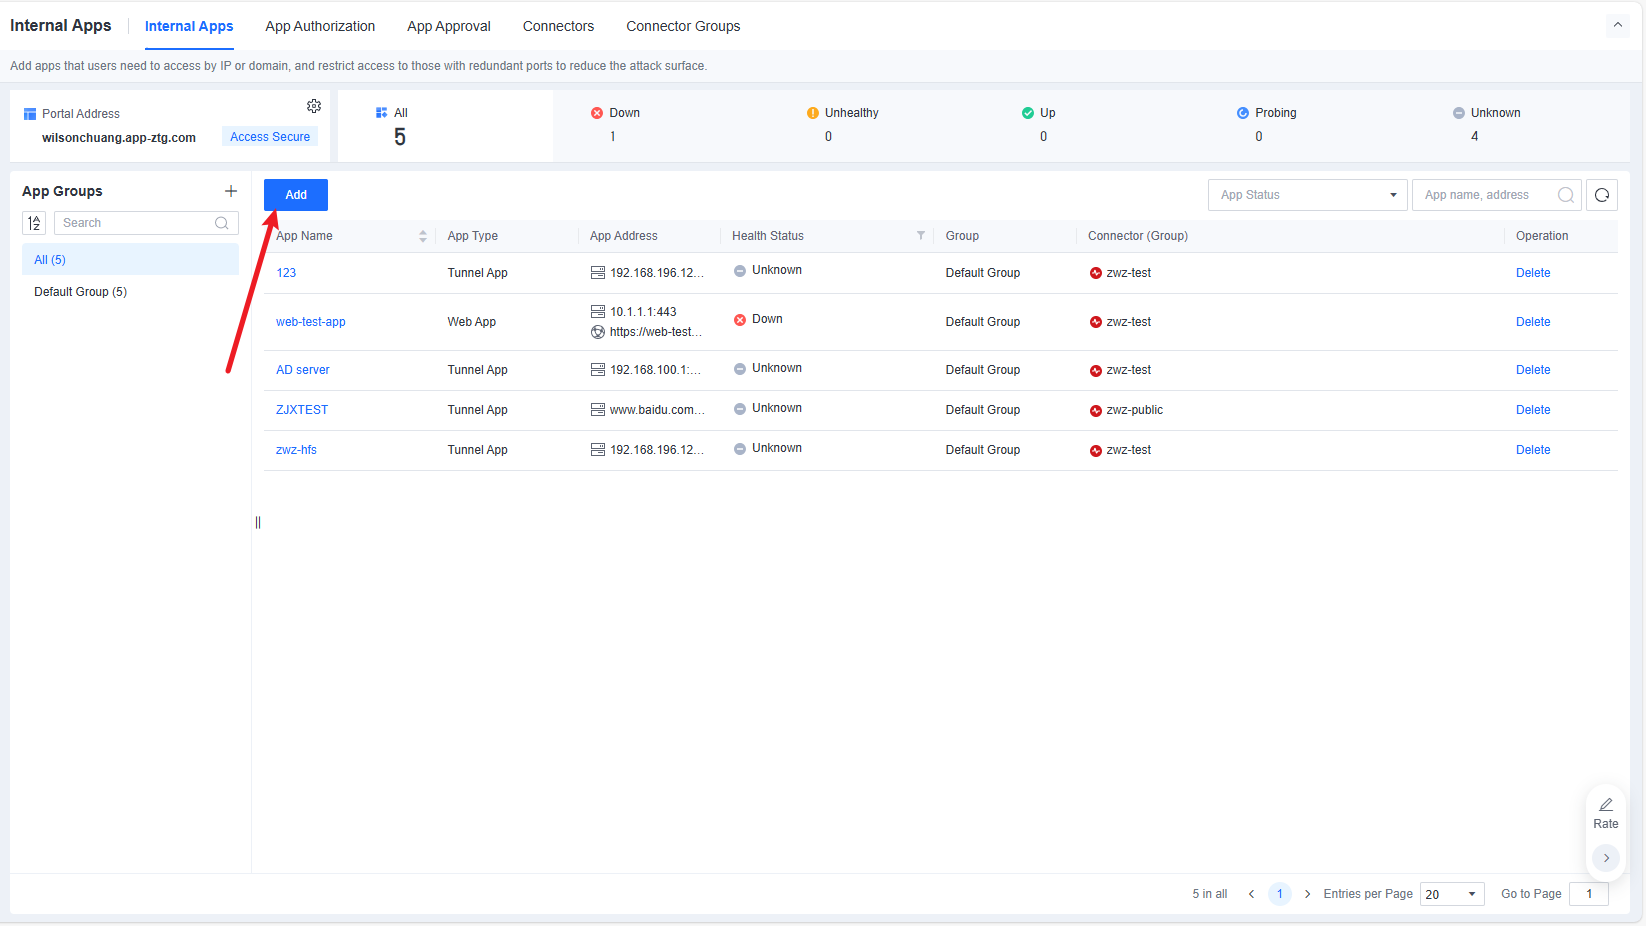Click the sidebar splitter handle
Image resolution: width=1646 pixels, height=926 pixels.
tap(258, 522)
